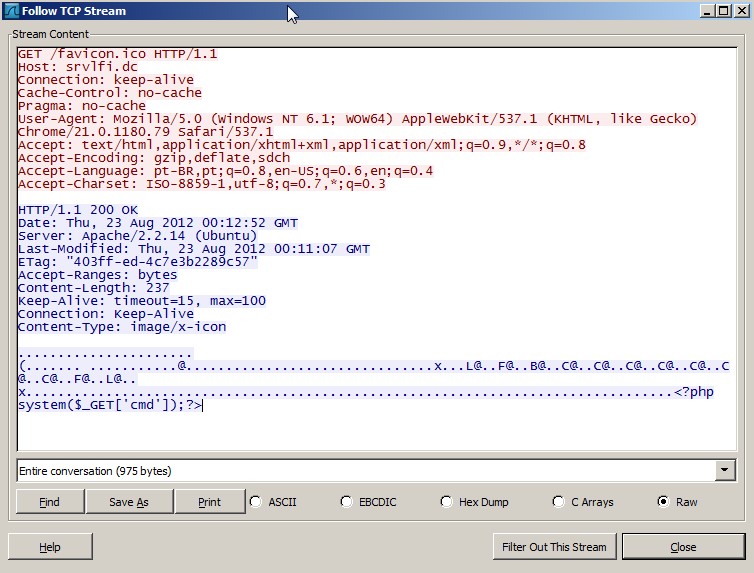Click the Chrome/21.0.1180.79 Safari line

click(x=145, y=132)
